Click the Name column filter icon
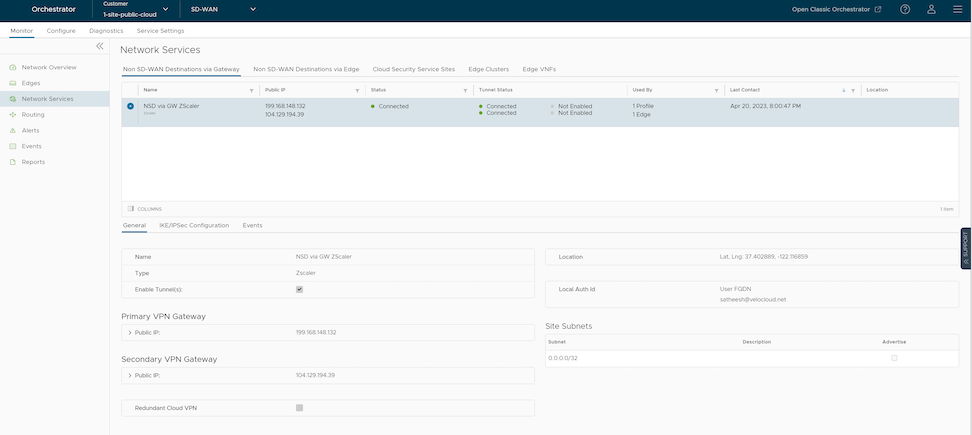 [x=251, y=90]
